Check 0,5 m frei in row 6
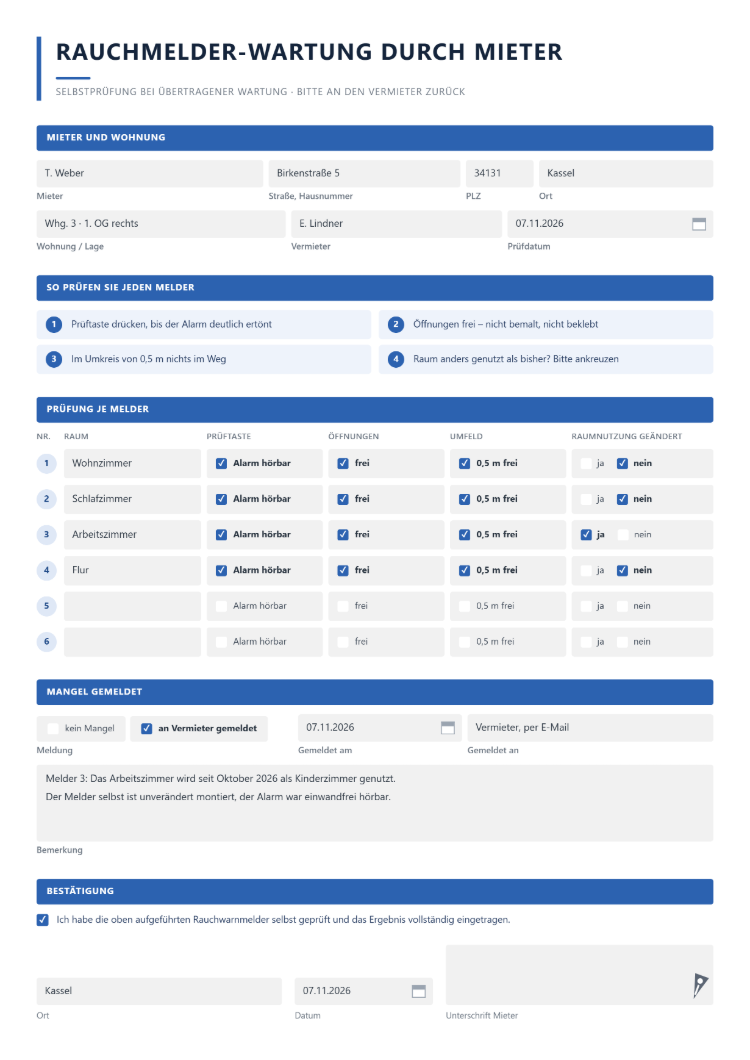 (x=465, y=642)
